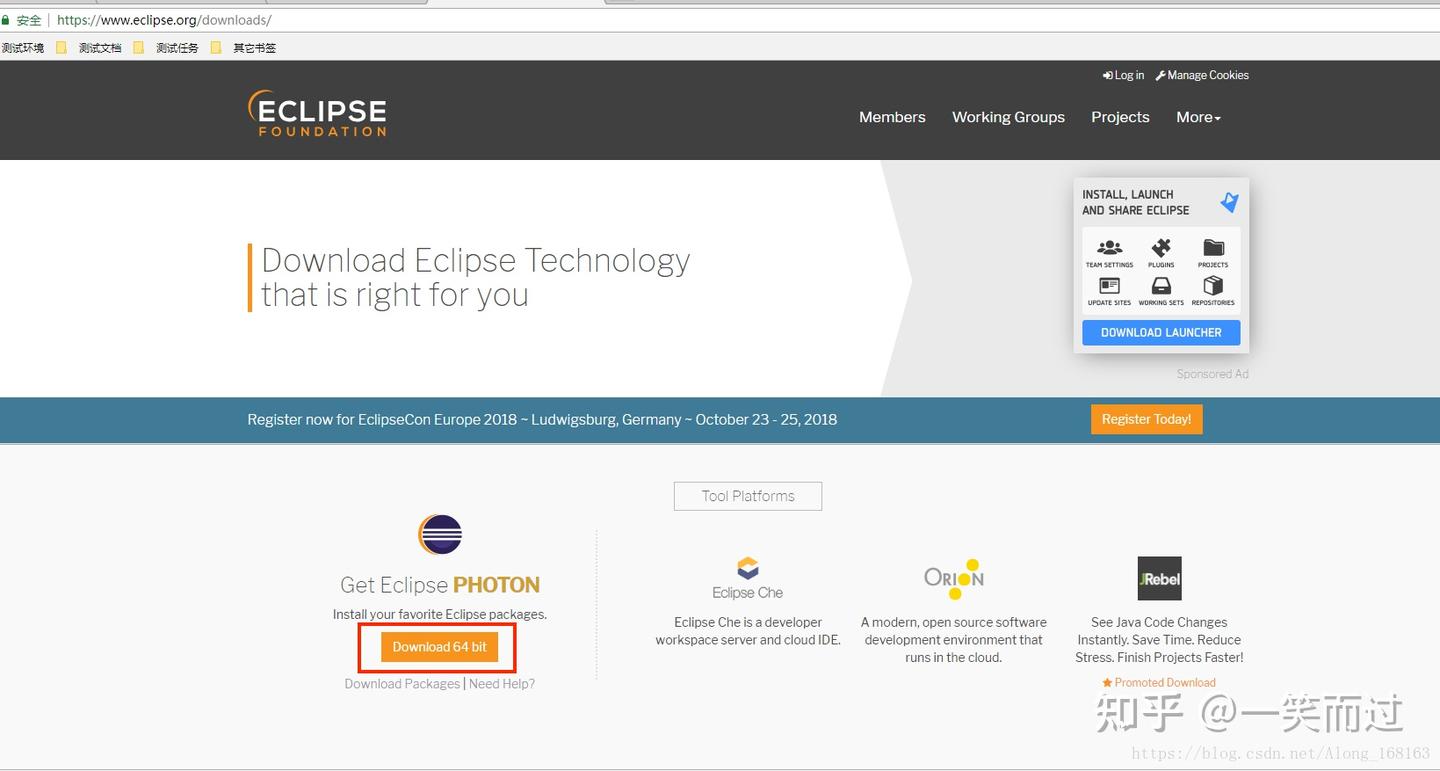
Task: Open the Need Help? link
Action: click(501, 683)
